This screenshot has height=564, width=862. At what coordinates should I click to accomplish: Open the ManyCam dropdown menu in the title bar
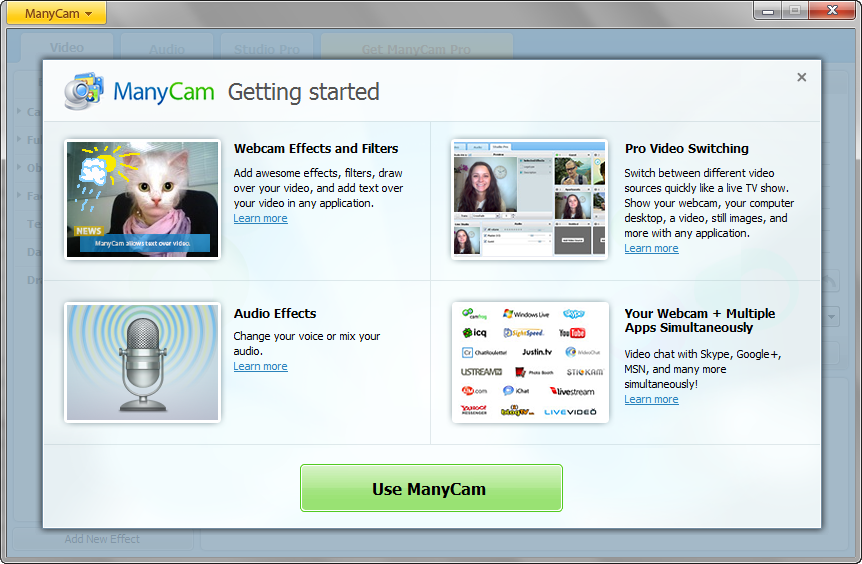(x=57, y=13)
